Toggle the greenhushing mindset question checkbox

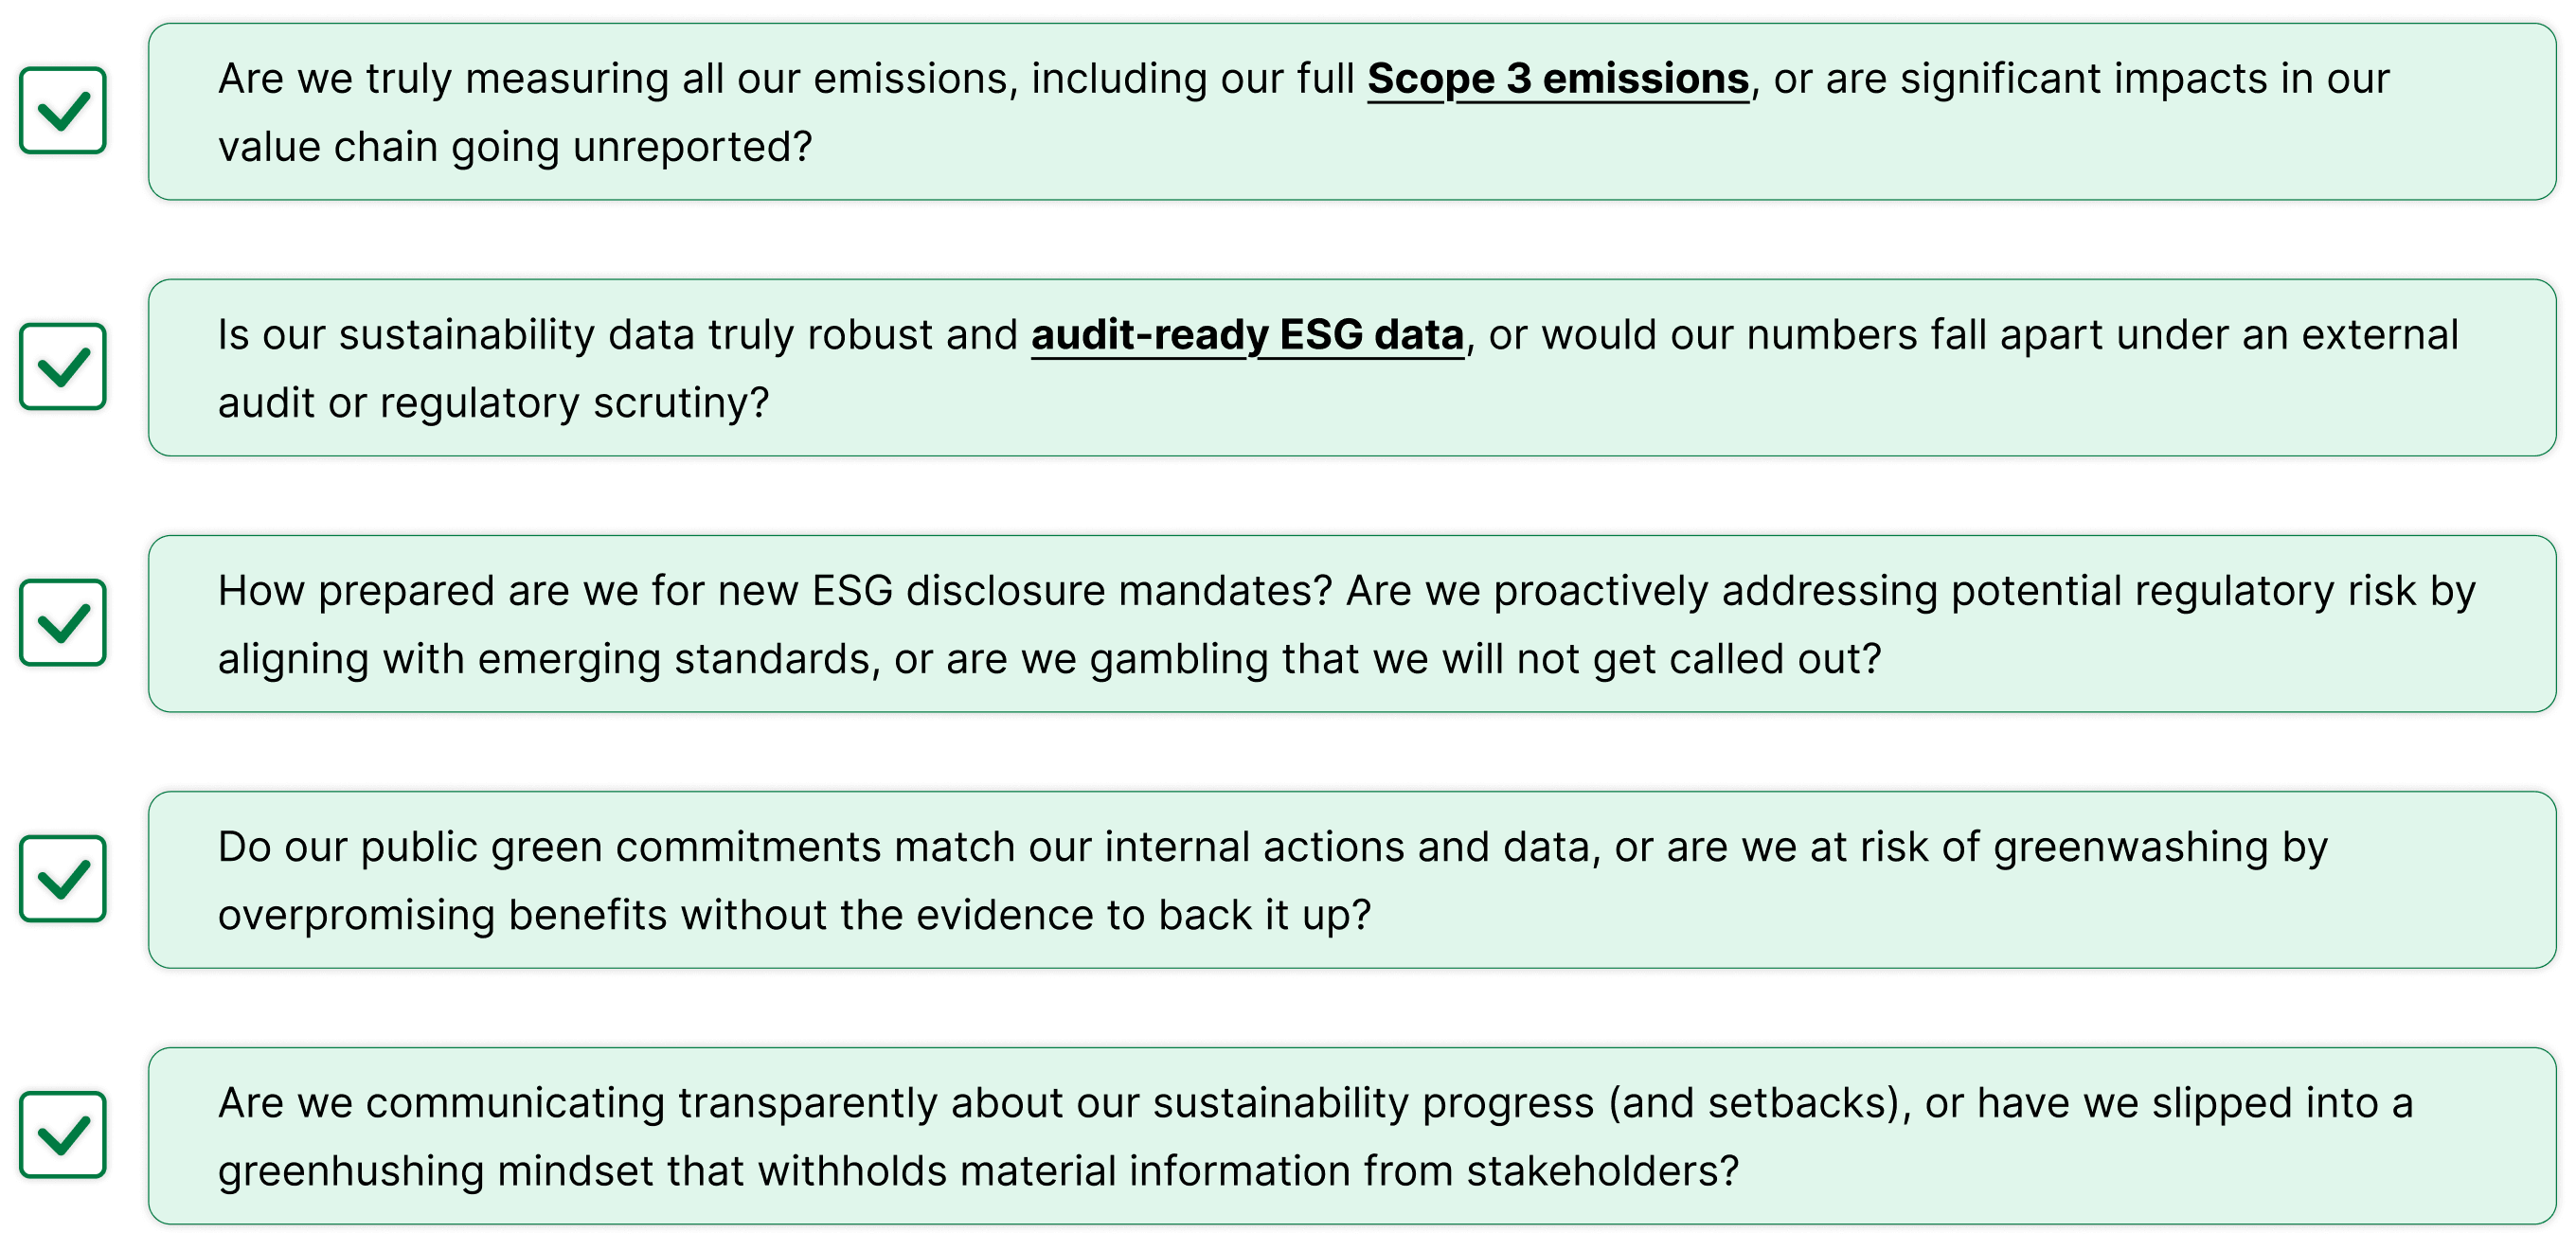click(62, 1135)
